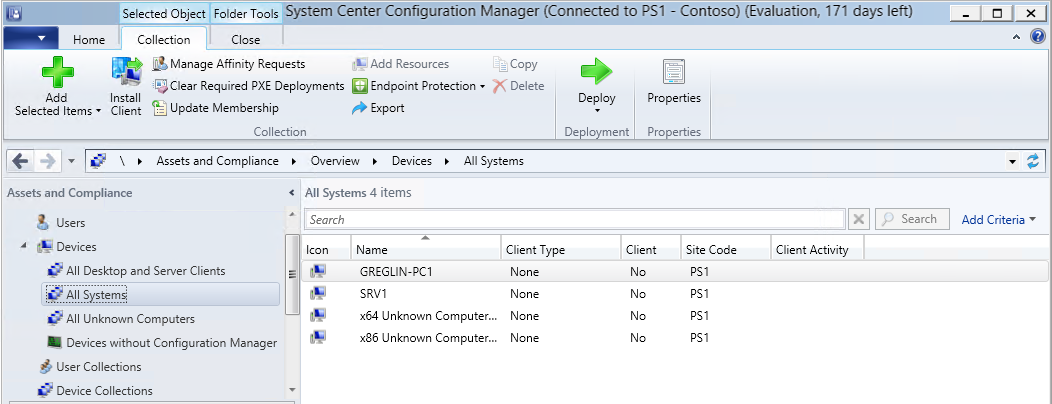
Task: Select the Collection ribbon tab
Action: (x=164, y=40)
